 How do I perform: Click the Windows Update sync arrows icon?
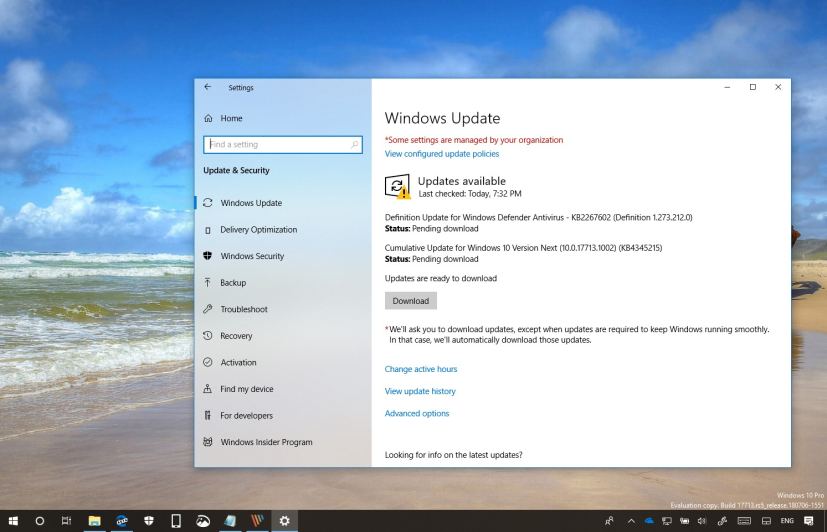click(208, 203)
